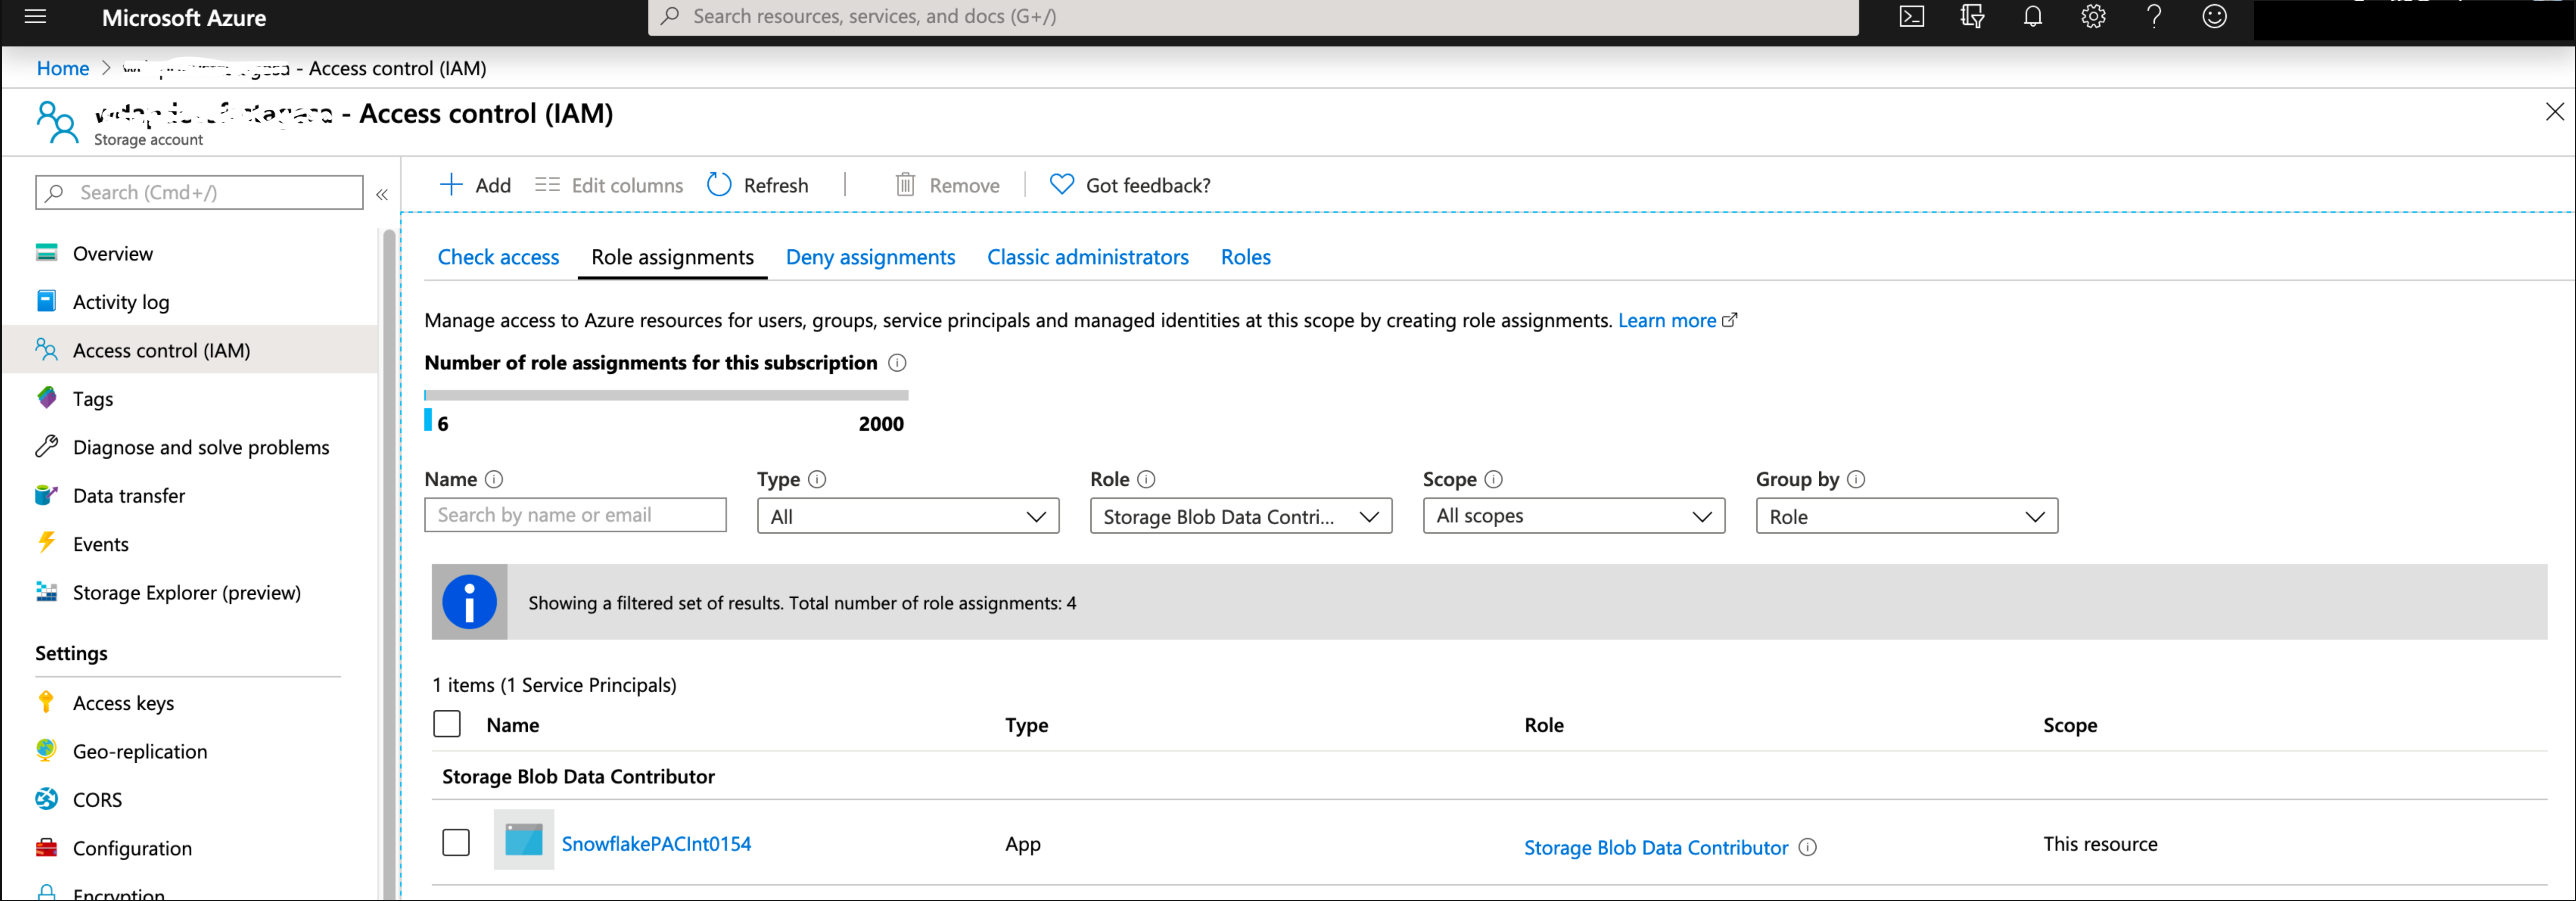Open the SnowflakePACInt0154 link
The width and height of the screenshot is (2576, 901).
(656, 843)
